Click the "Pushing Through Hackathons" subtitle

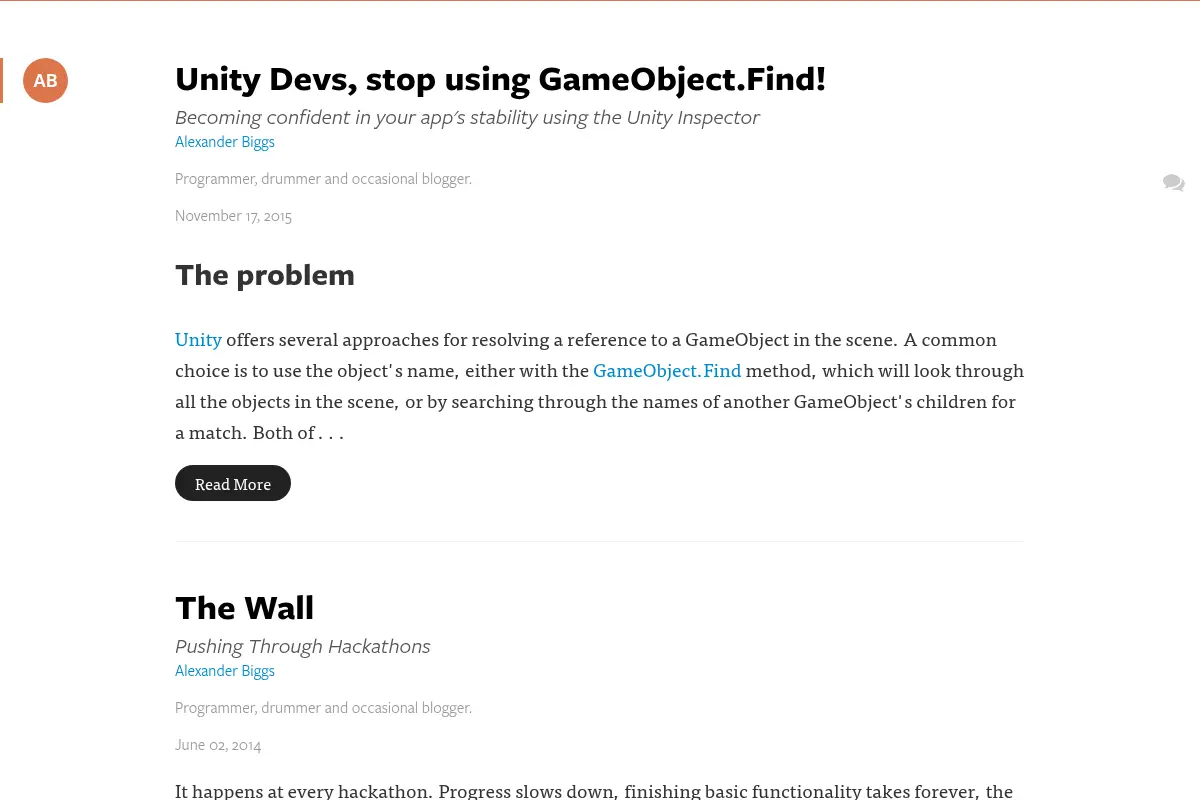pos(303,646)
